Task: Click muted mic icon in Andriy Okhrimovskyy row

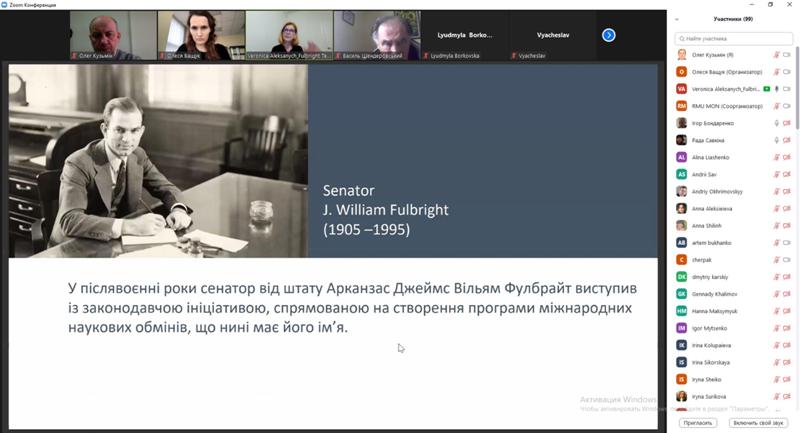Action: (x=777, y=191)
